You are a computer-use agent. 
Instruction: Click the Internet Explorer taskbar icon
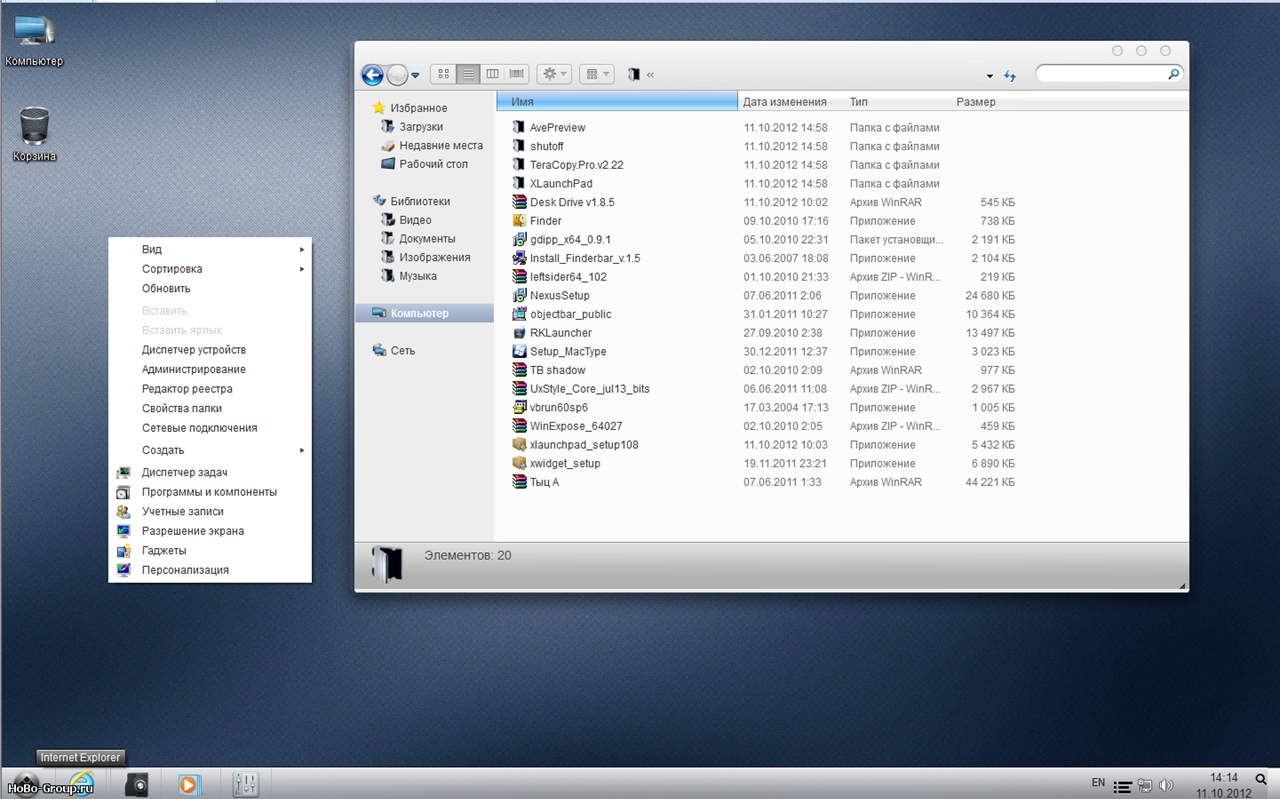[x=80, y=784]
